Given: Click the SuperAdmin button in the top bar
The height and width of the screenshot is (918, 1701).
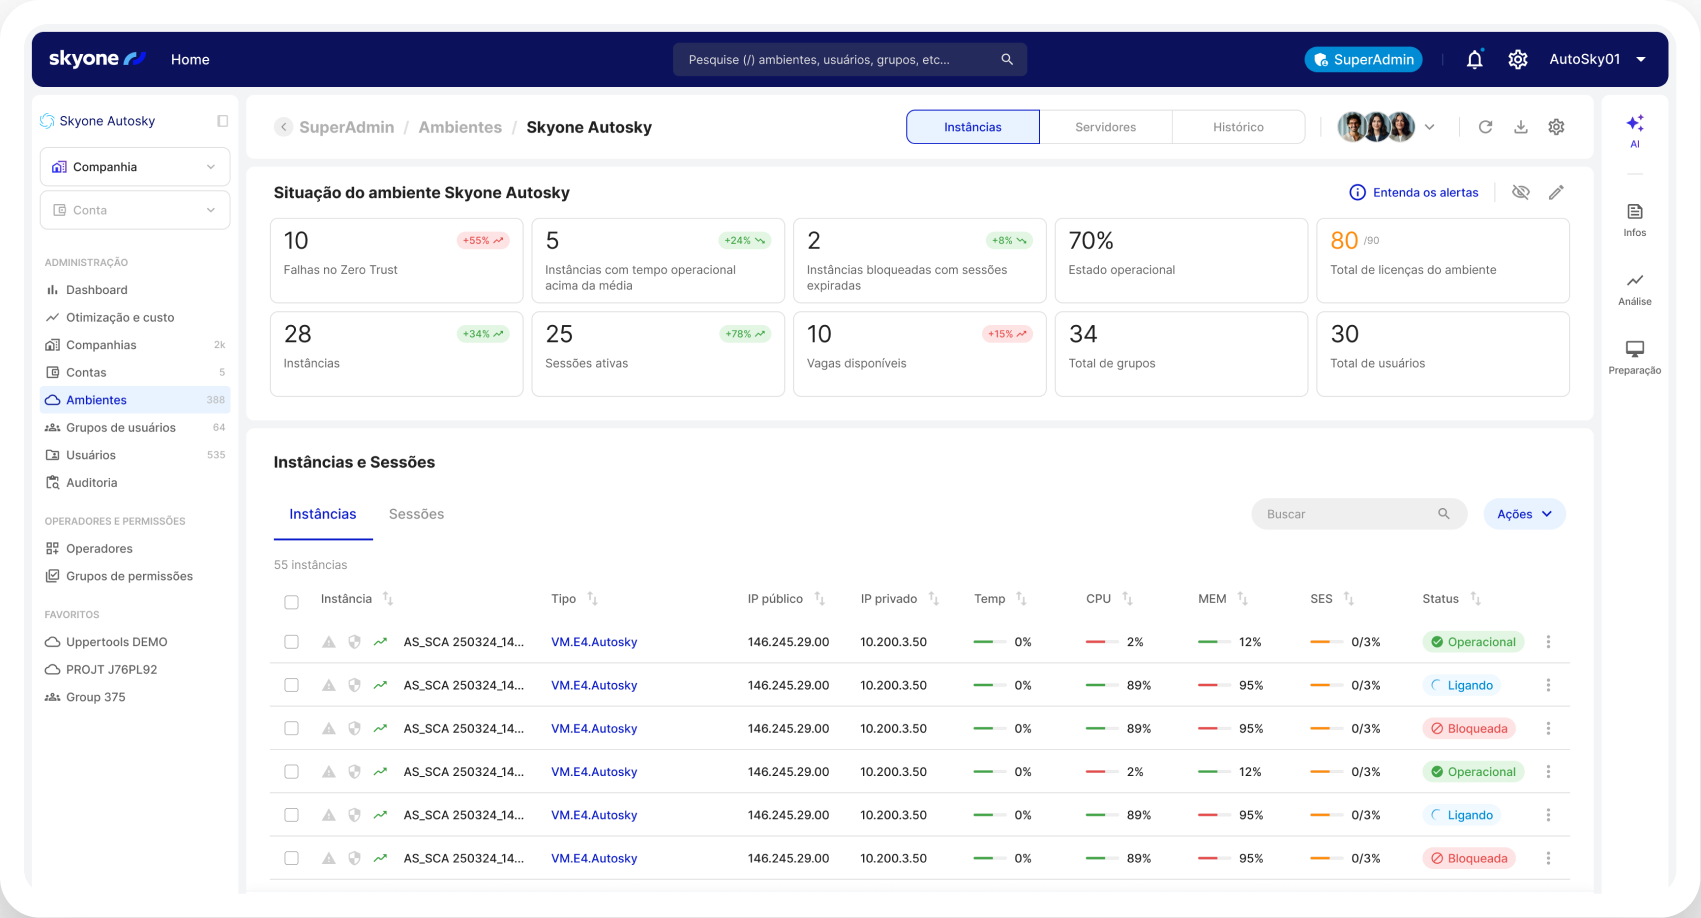Looking at the screenshot, I should tap(1363, 60).
